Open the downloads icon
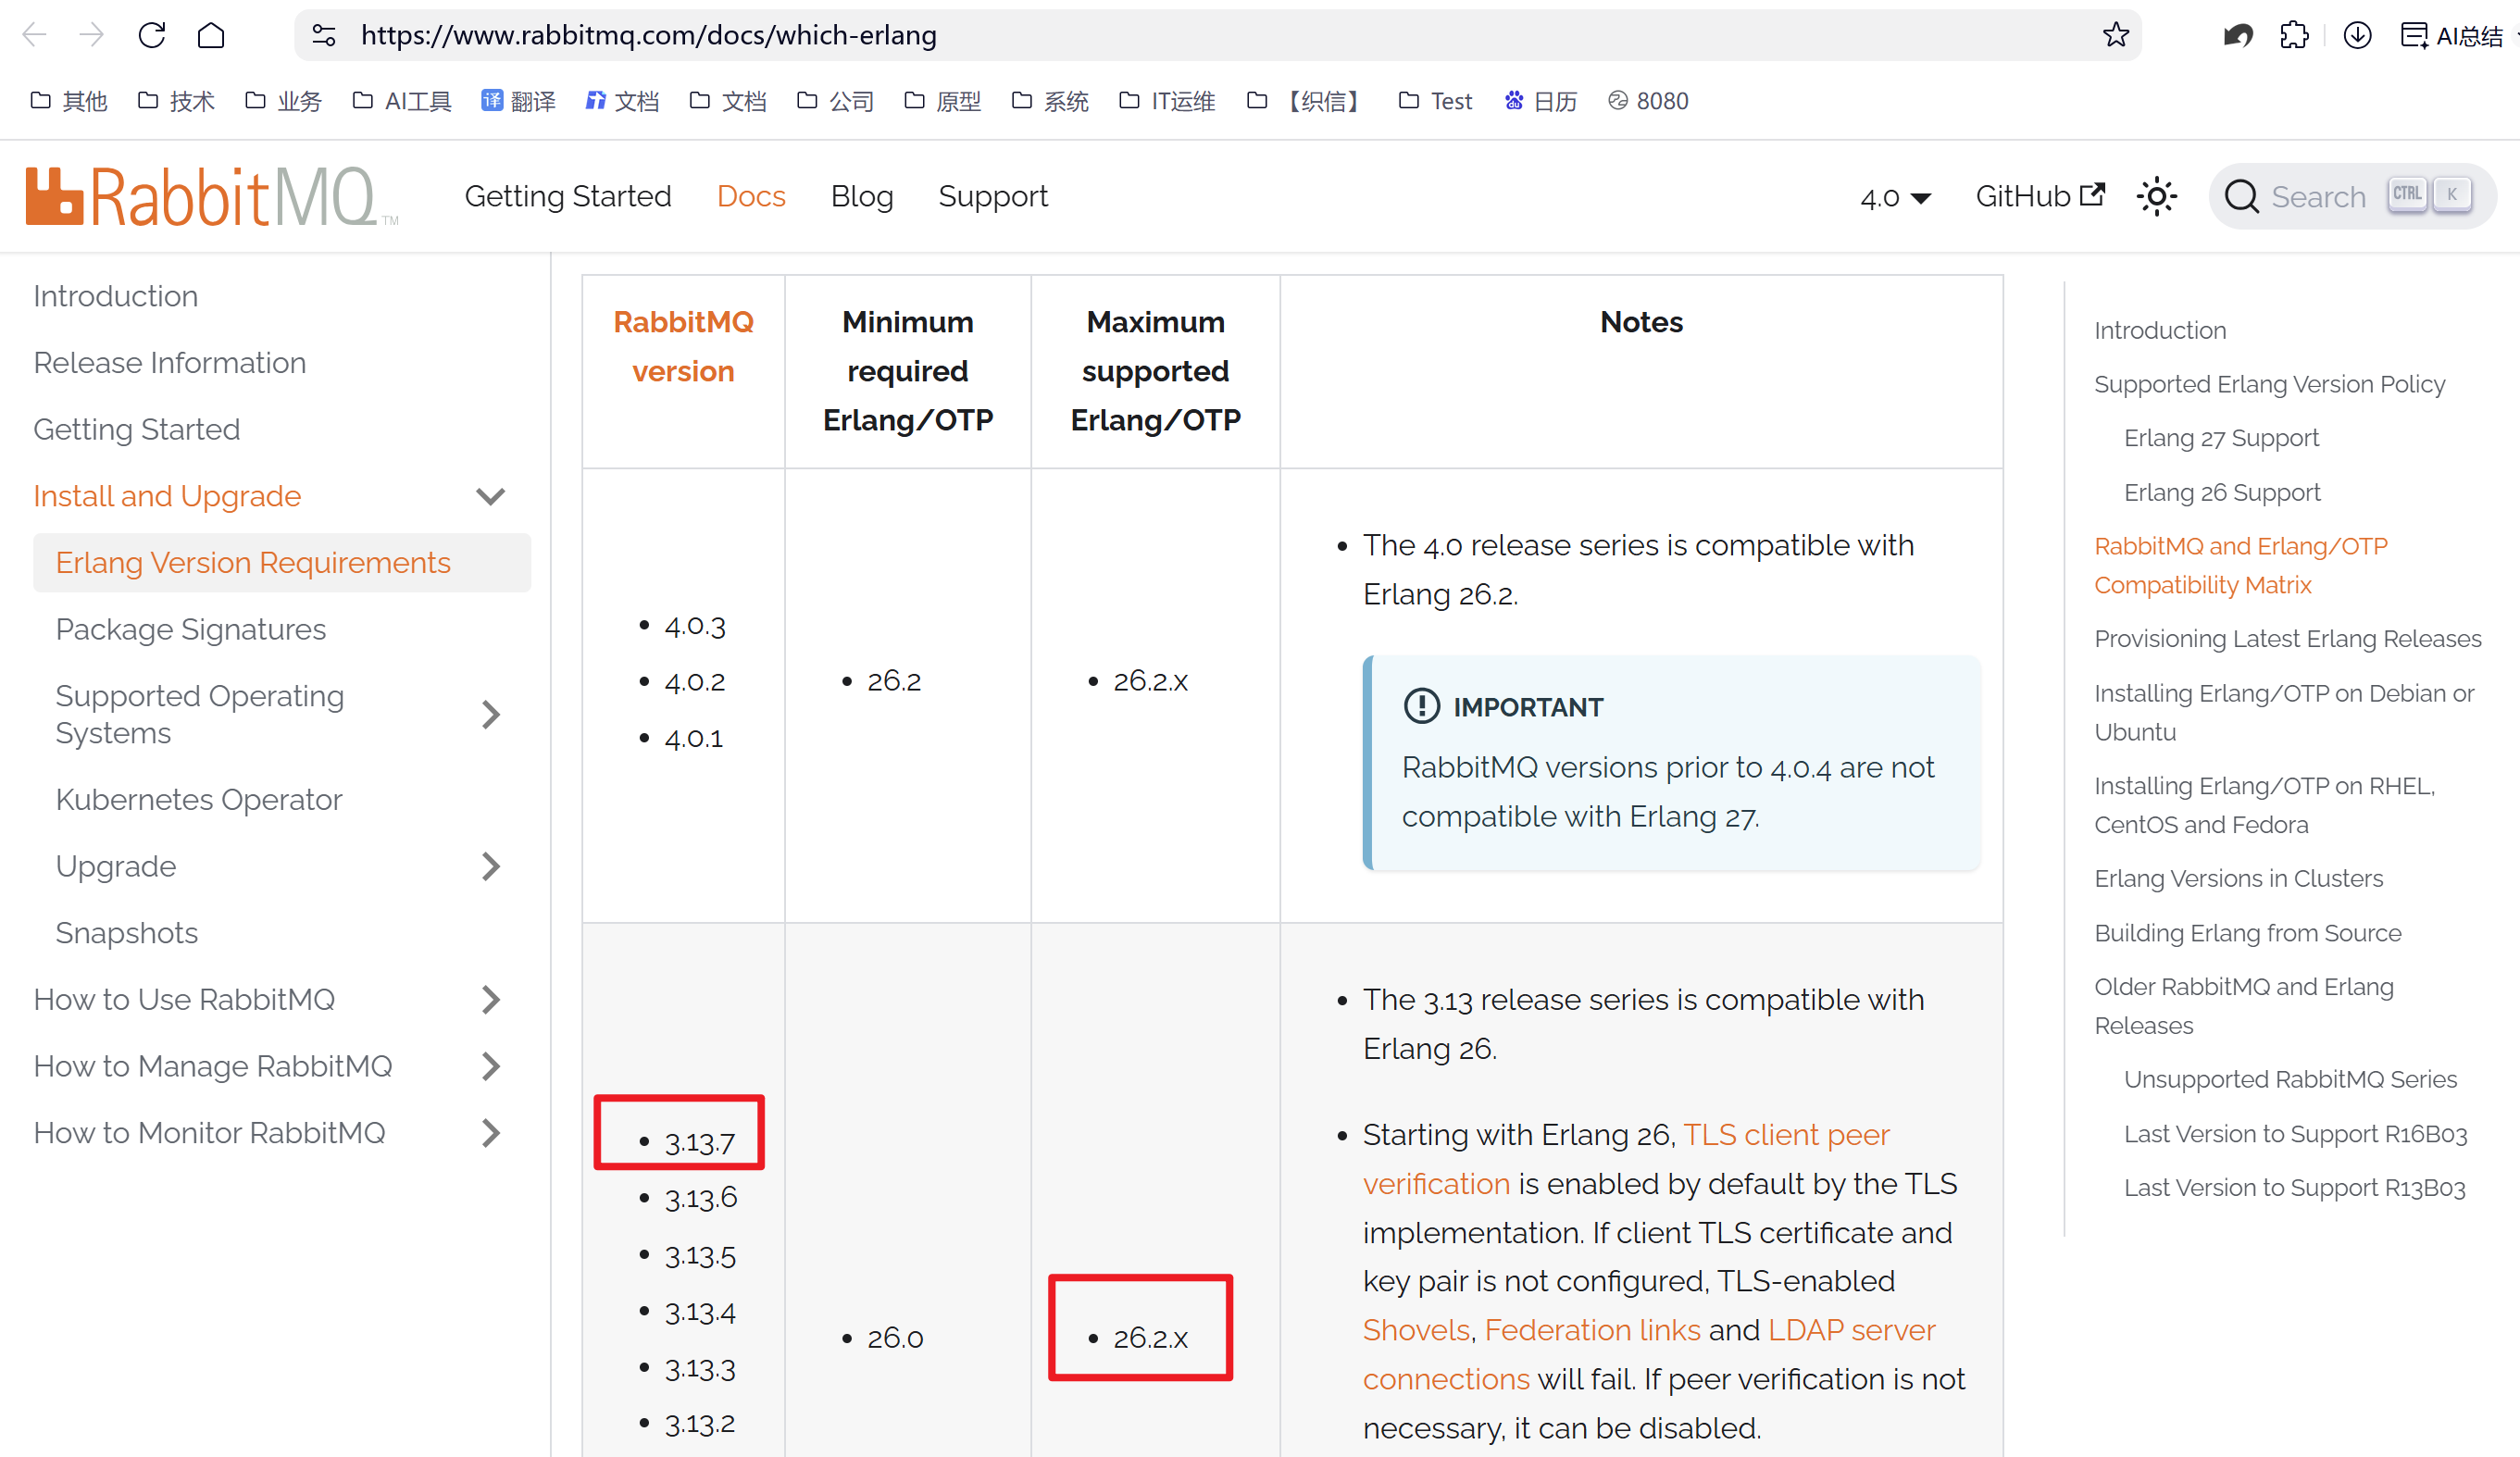 pyautogui.click(x=2357, y=35)
